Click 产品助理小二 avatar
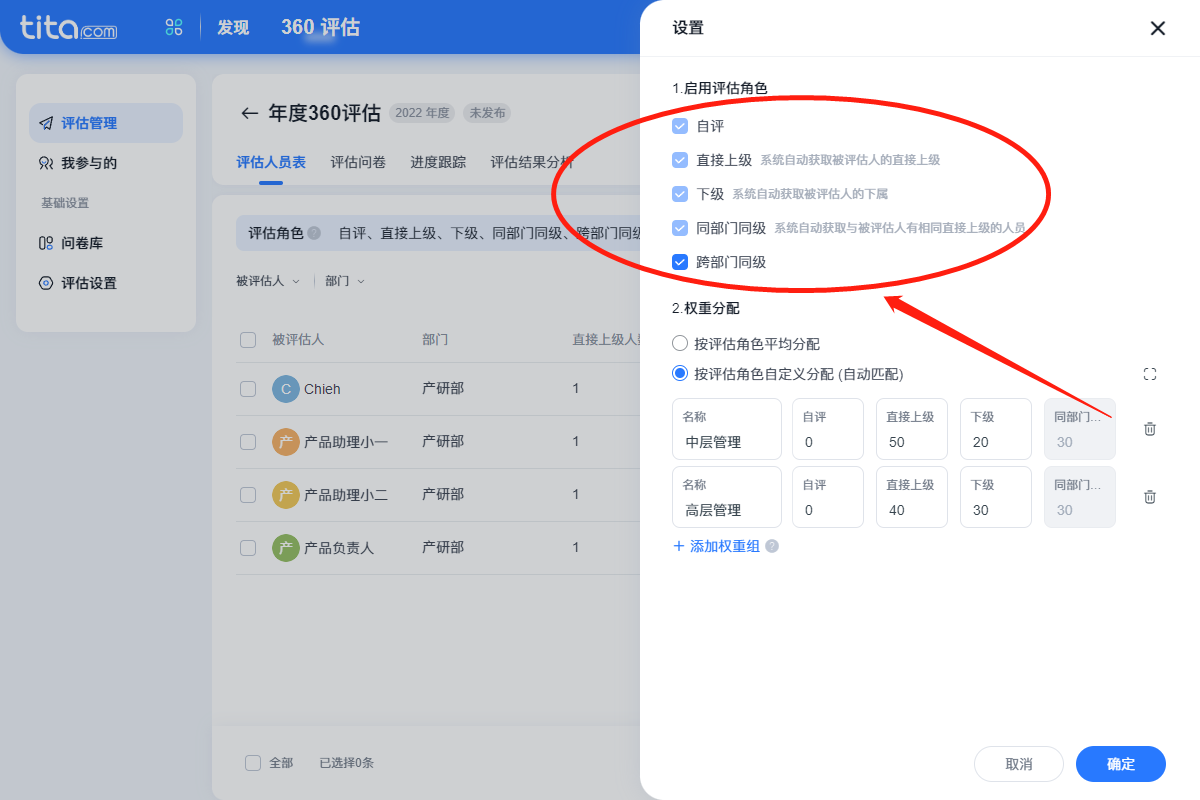 point(286,494)
